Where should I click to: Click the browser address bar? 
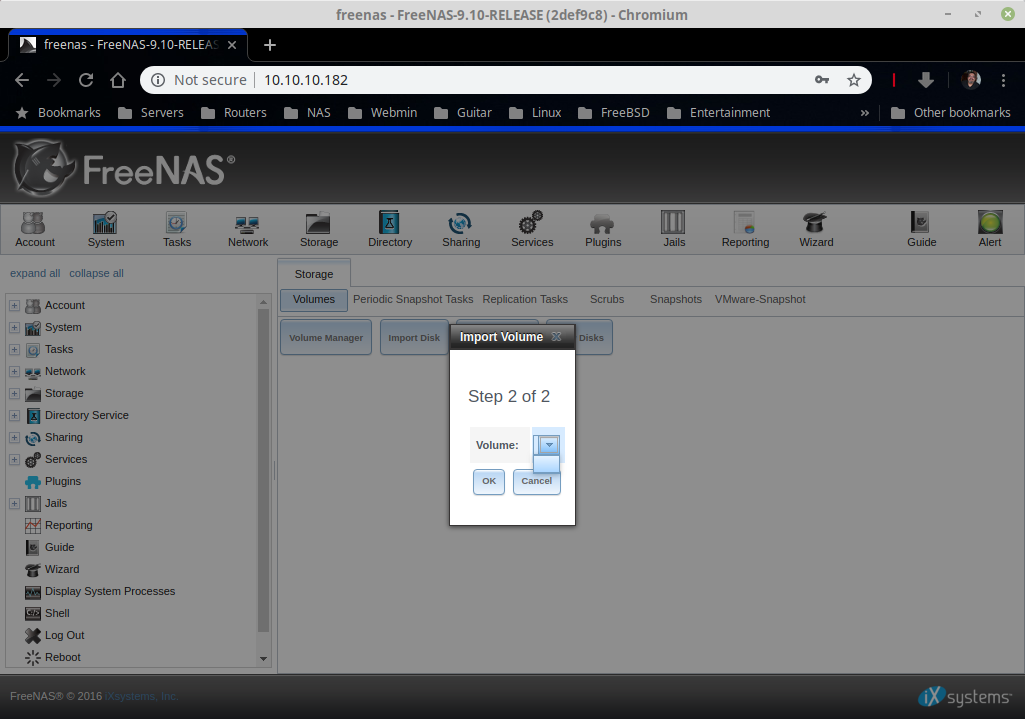pyautogui.click(x=507, y=80)
